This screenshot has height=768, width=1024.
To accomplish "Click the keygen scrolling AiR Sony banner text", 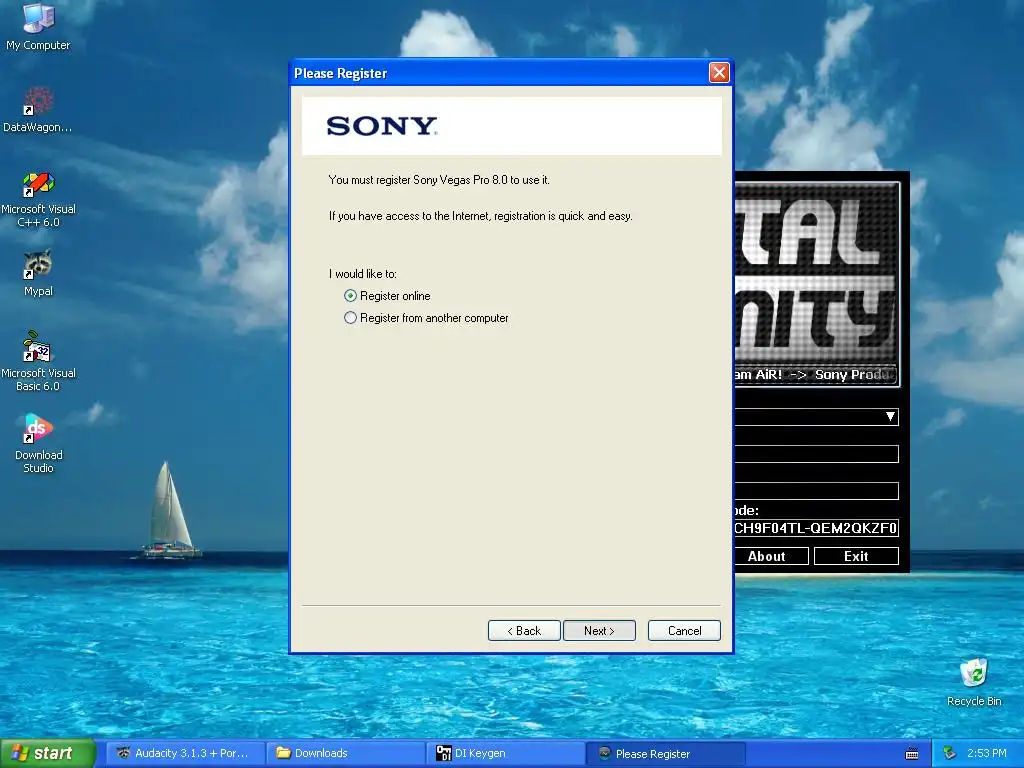I will [x=815, y=375].
